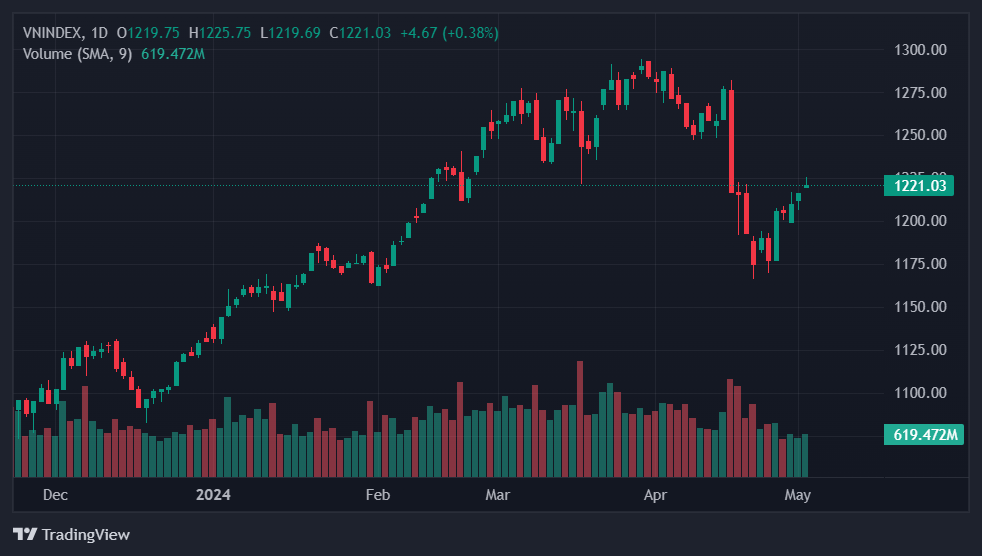982x556 pixels.
Task: Select the May label on time axis
Action: click(797, 495)
